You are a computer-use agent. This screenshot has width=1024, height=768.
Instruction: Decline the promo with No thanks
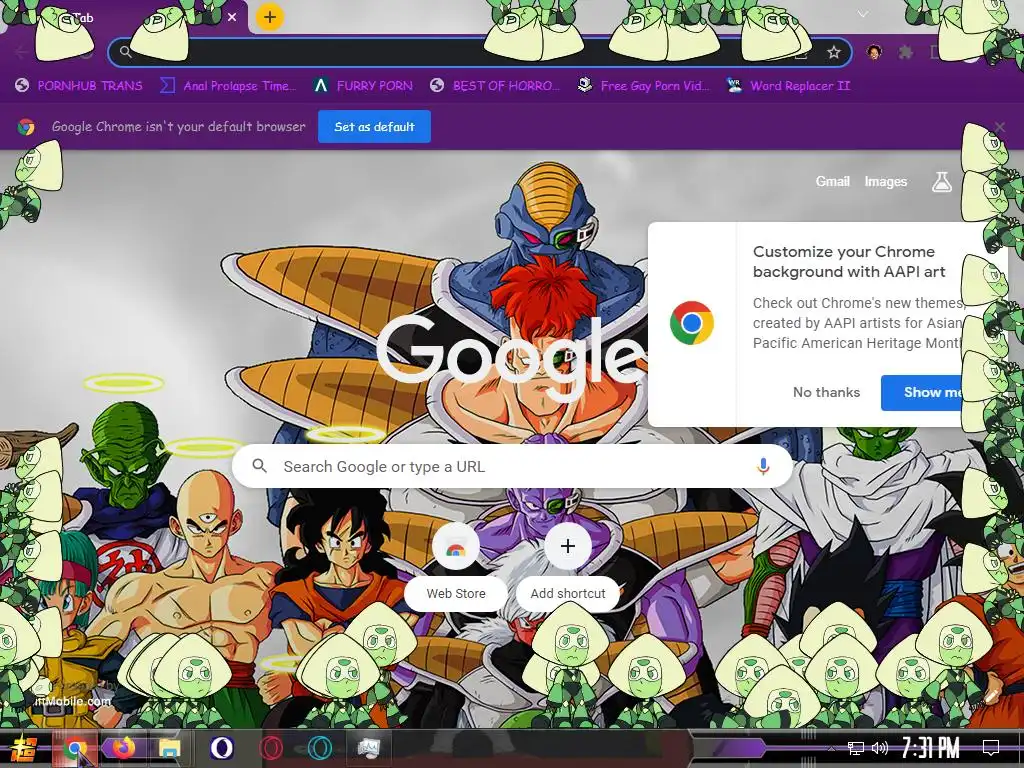826,392
